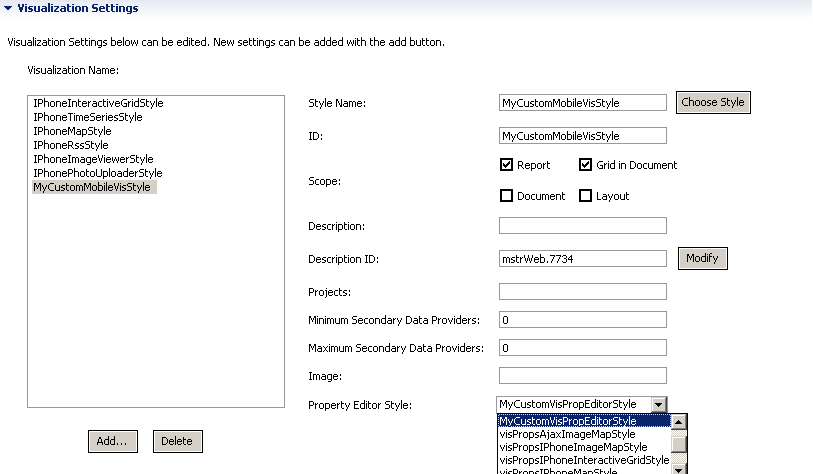Enable the Document scope checkbox
Image resolution: width=813 pixels, height=474 pixels.
coord(507,196)
